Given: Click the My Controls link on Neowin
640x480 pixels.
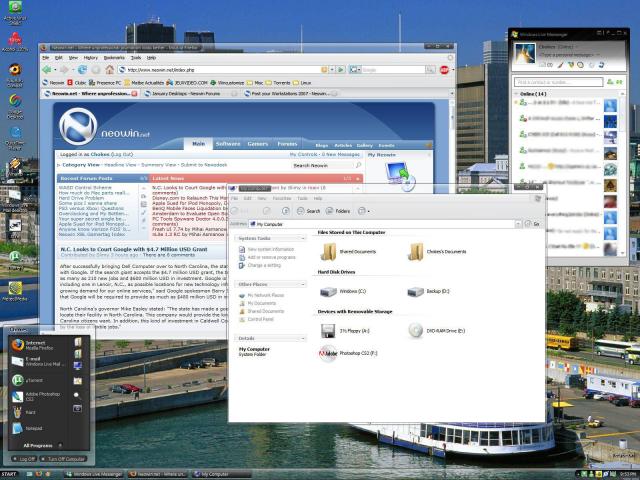Looking at the screenshot, I should click(303, 155).
